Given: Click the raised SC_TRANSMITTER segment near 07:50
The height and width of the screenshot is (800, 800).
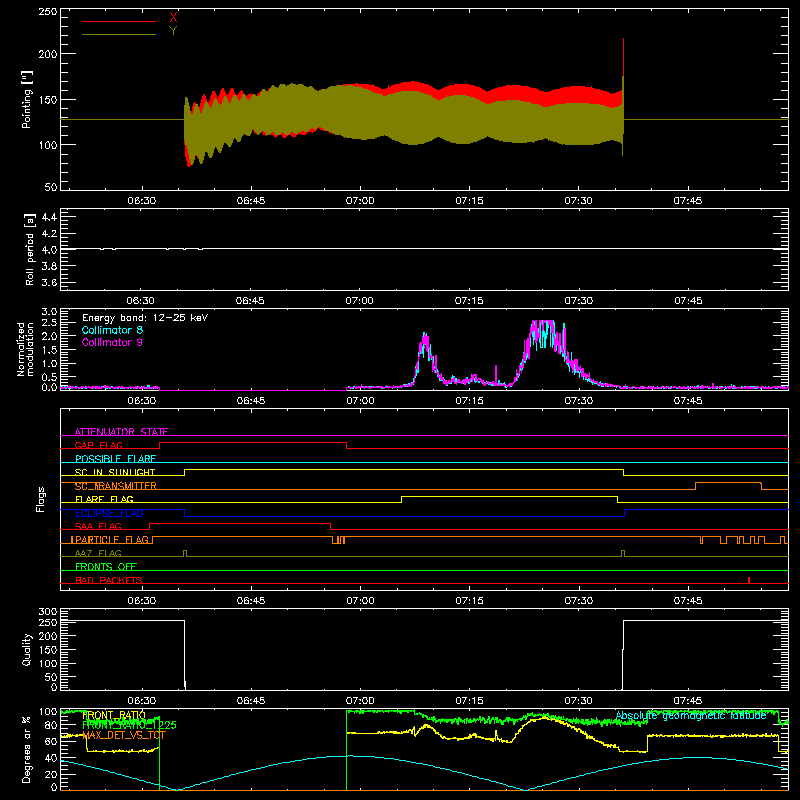Looking at the screenshot, I should coord(729,483).
